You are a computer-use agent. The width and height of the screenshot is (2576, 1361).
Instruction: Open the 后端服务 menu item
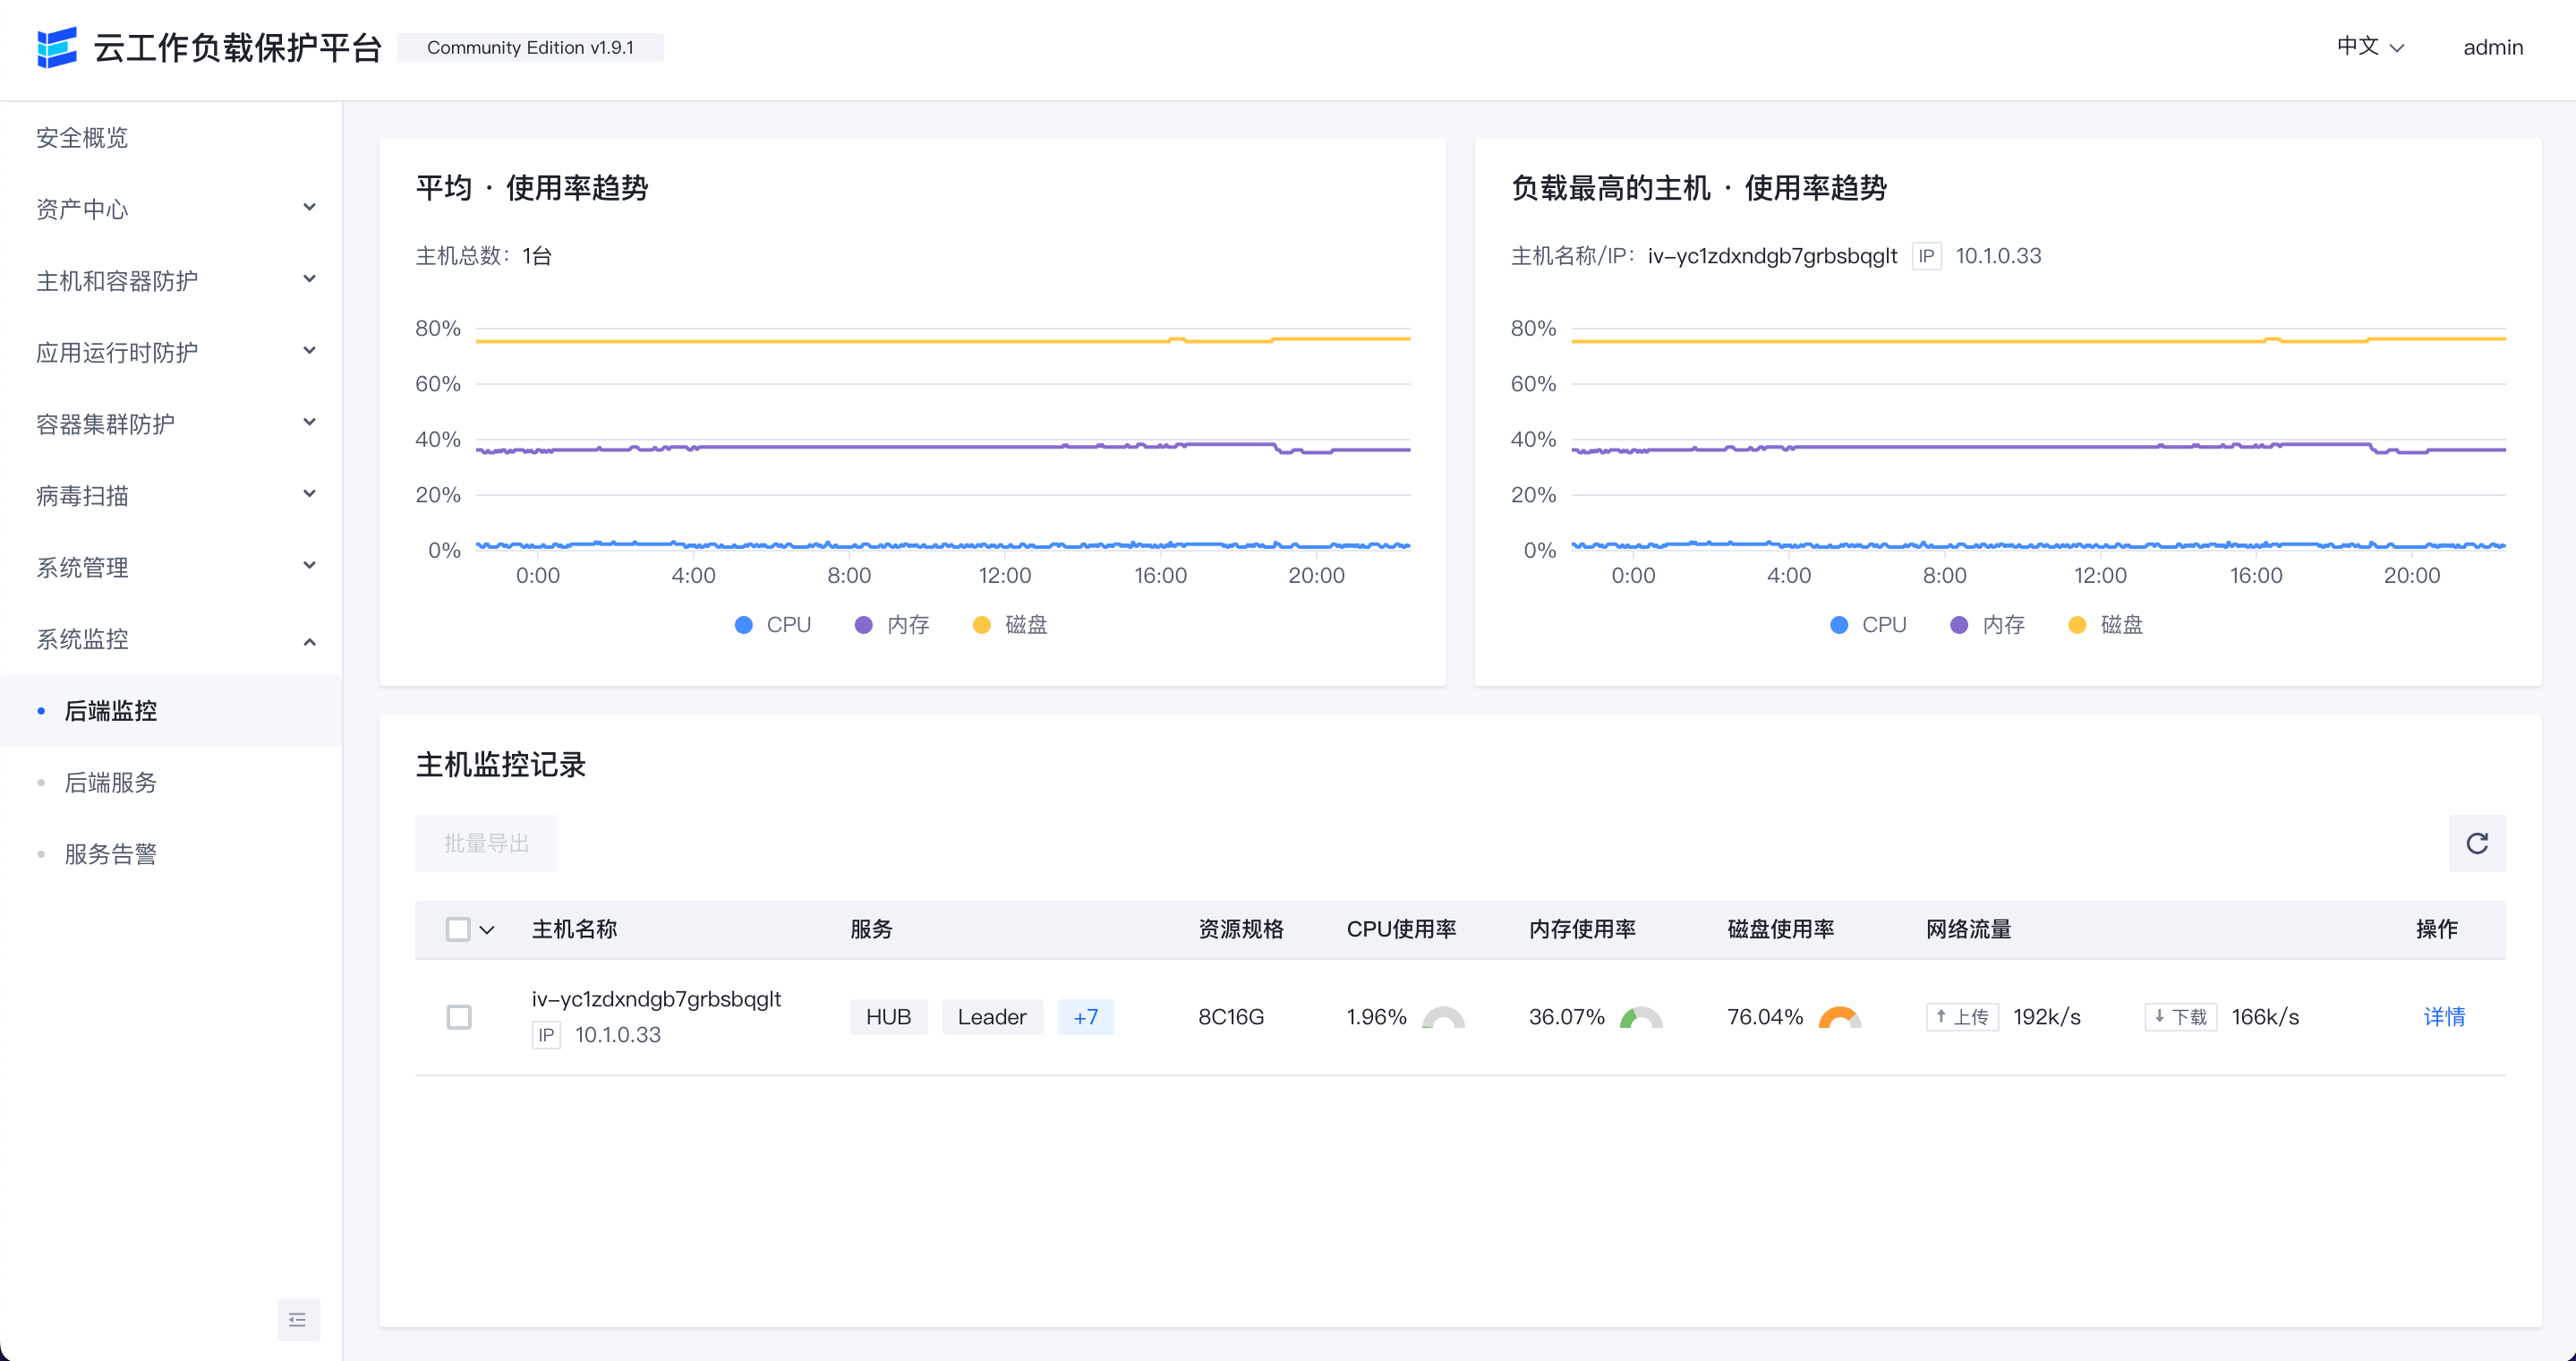111,782
